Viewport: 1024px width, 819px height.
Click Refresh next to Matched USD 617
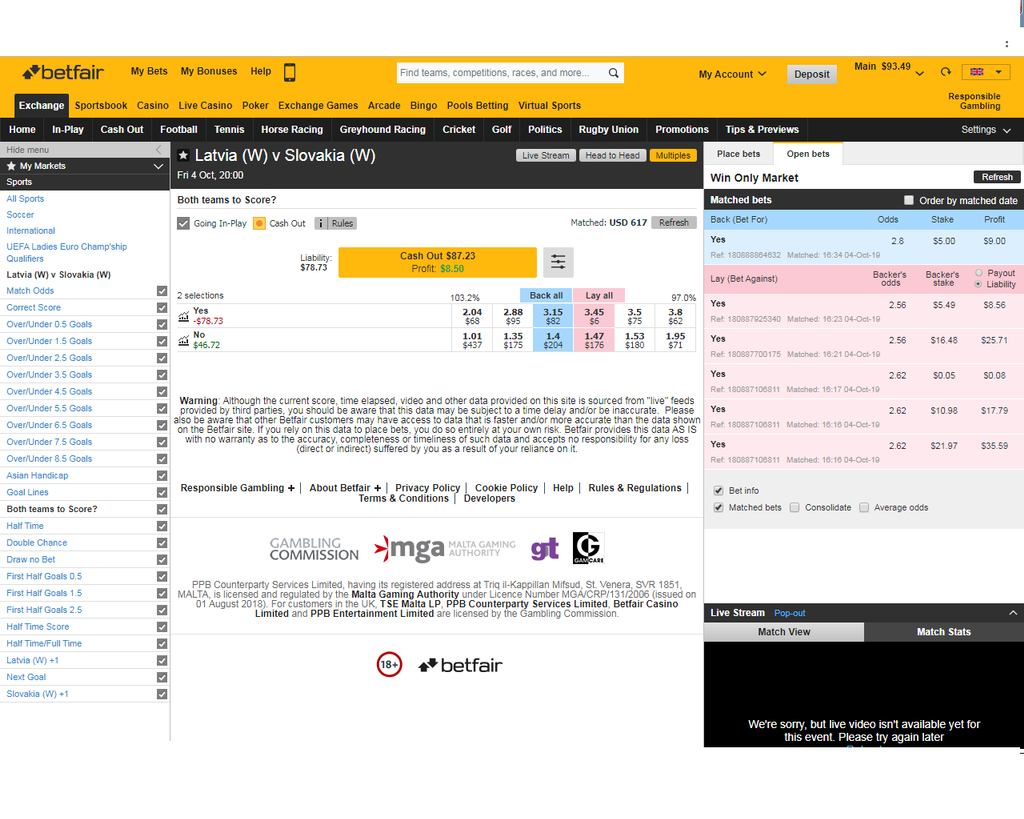674,223
